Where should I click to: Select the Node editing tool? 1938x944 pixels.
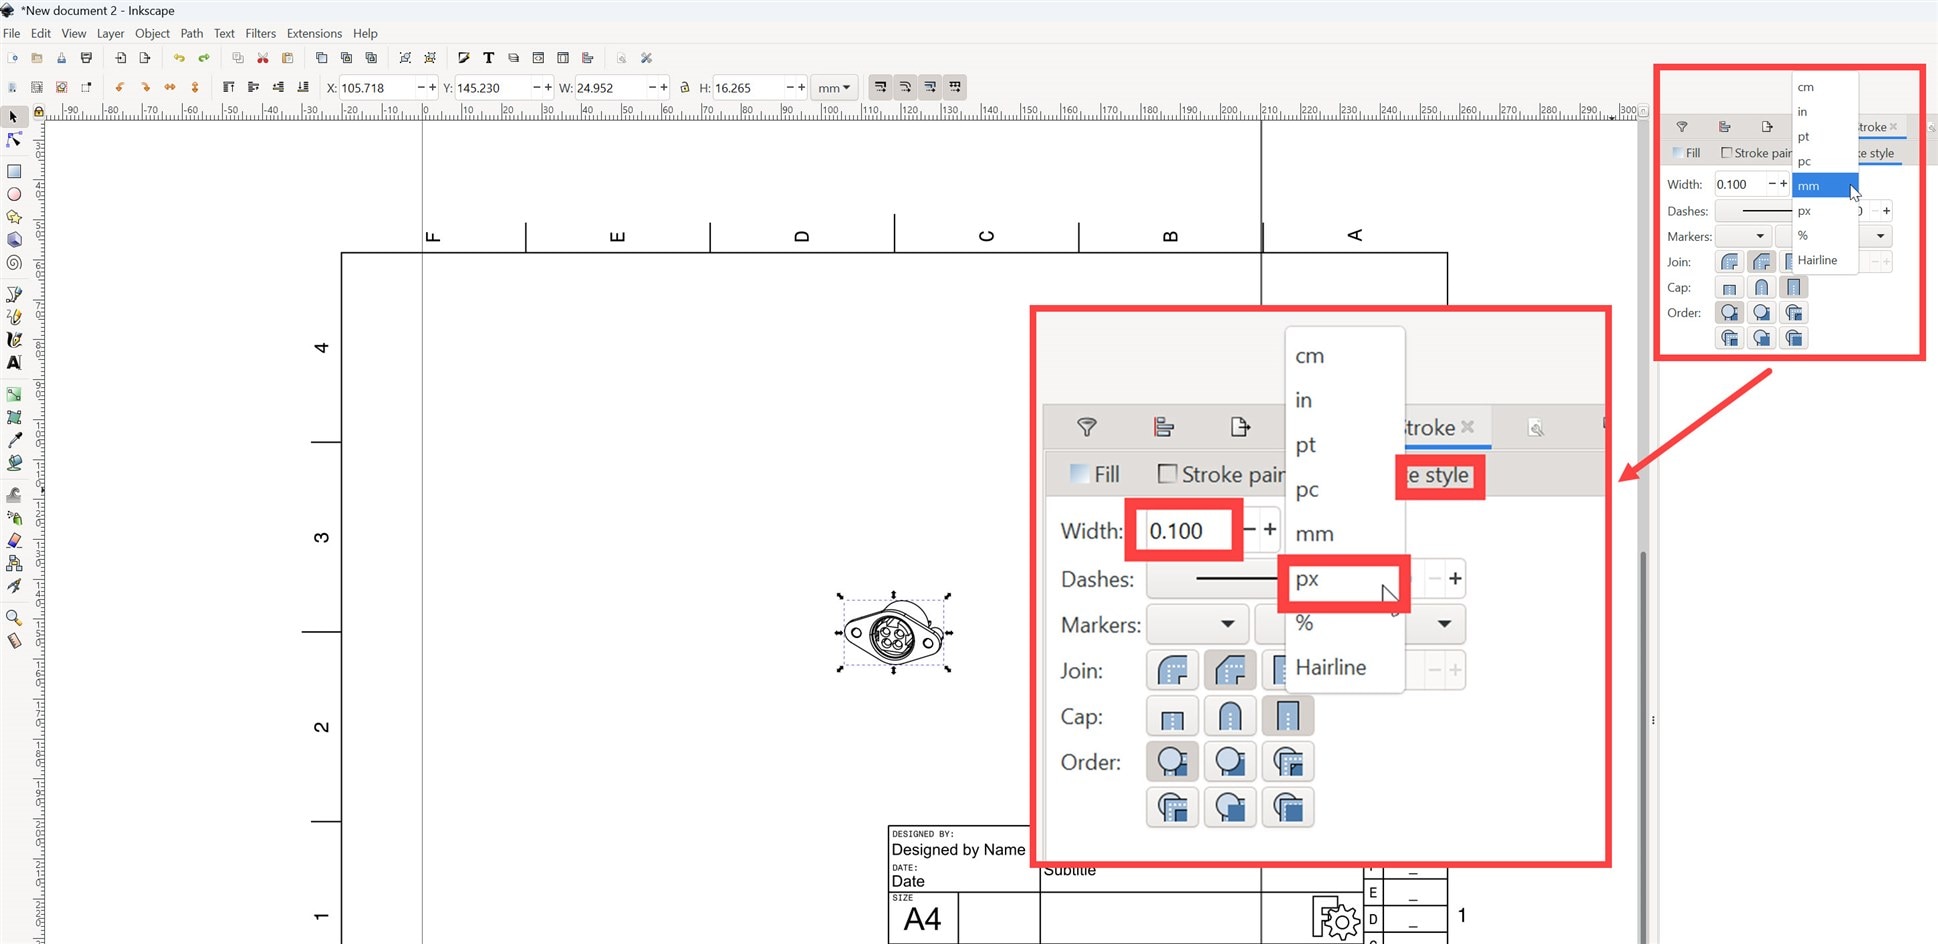pos(14,140)
